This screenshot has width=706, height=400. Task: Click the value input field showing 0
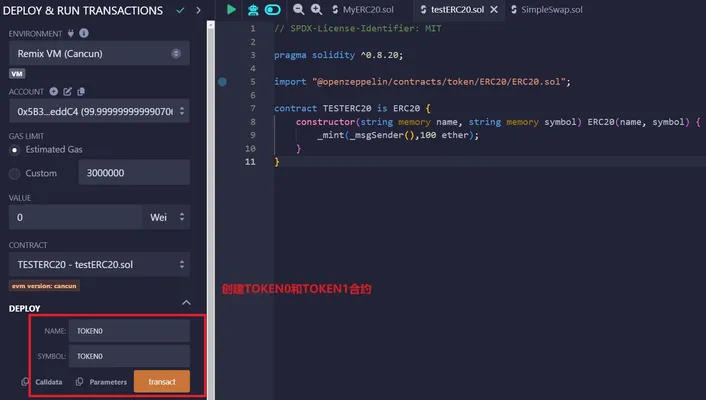pos(76,217)
